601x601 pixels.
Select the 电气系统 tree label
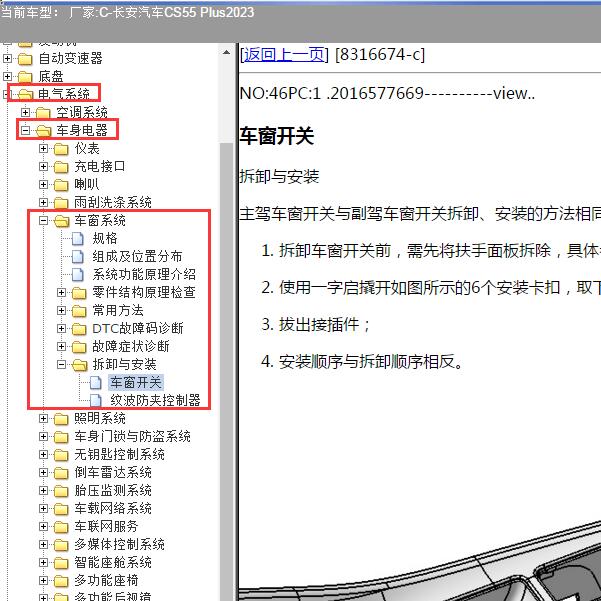pyautogui.click(x=64, y=94)
